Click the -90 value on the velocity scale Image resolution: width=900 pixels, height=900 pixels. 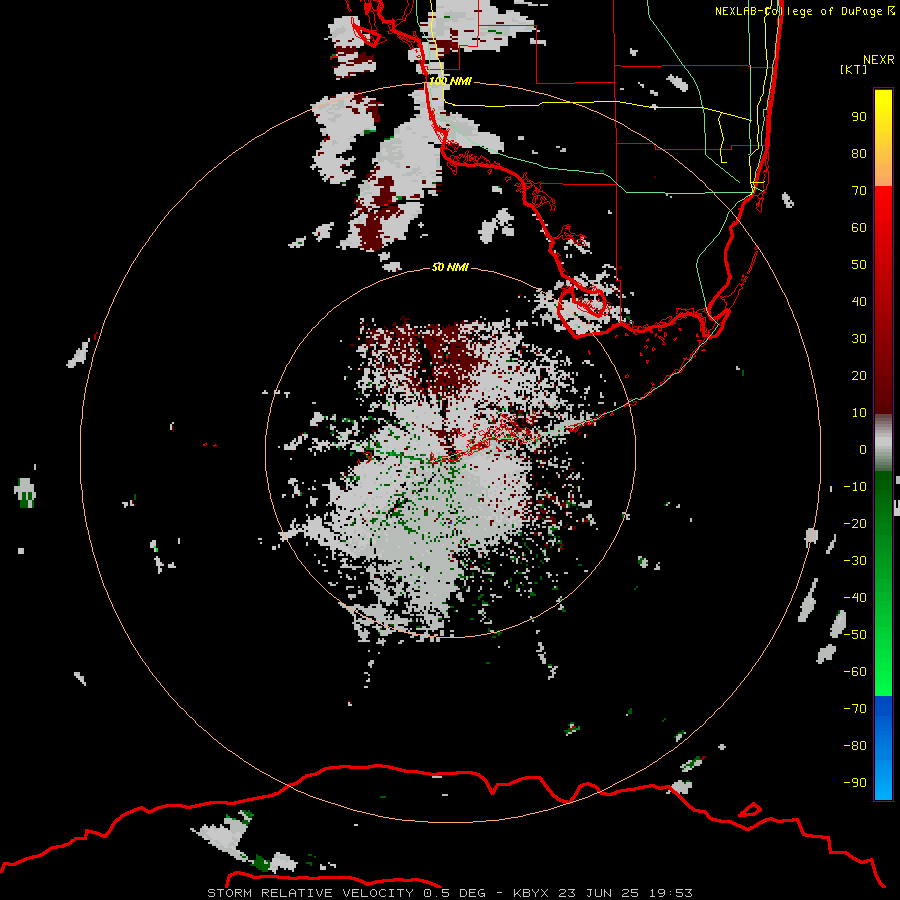[855, 783]
